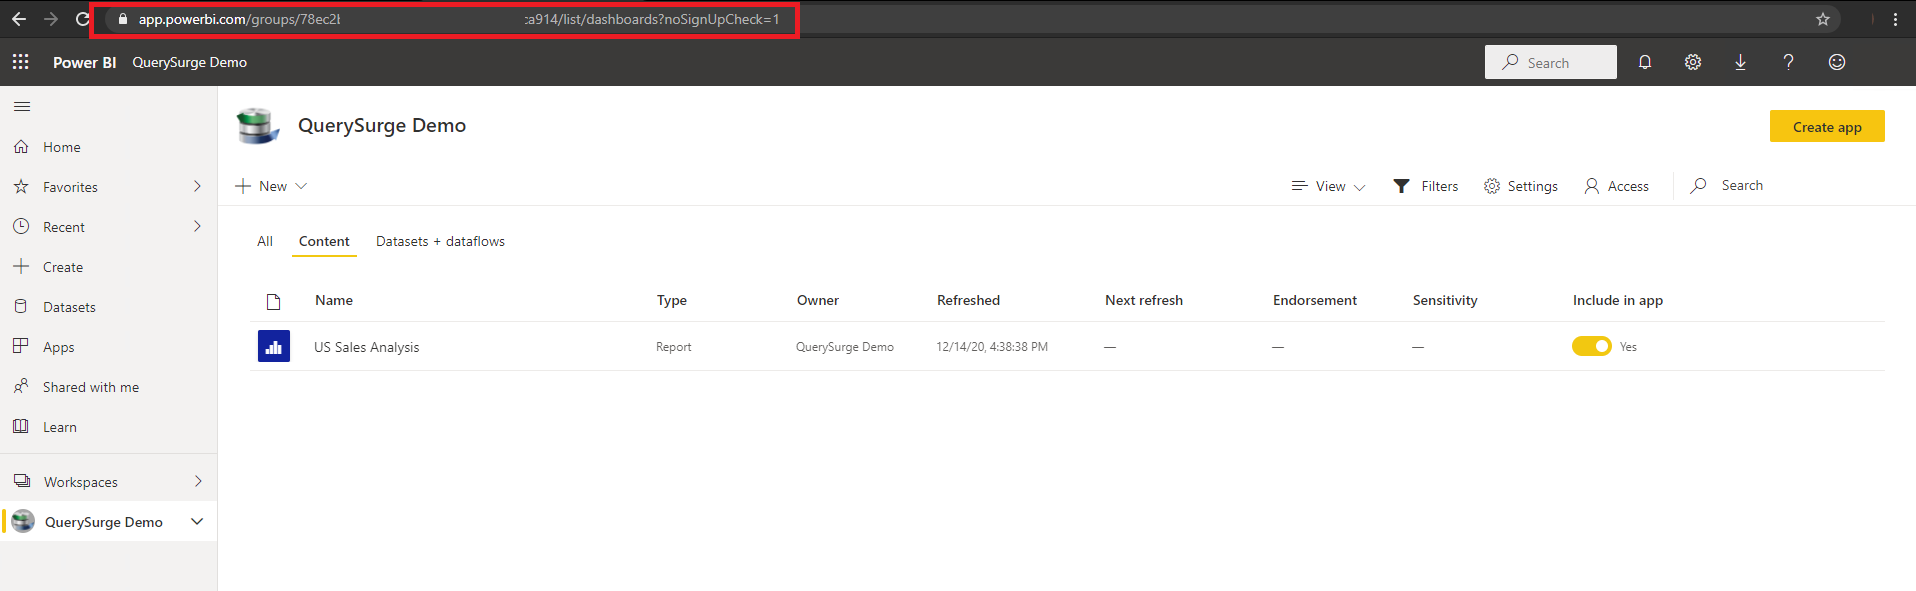Image resolution: width=1916 pixels, height=591 pixels.
Task: Click the browser forward arrow
Action: tap(51, 19)
